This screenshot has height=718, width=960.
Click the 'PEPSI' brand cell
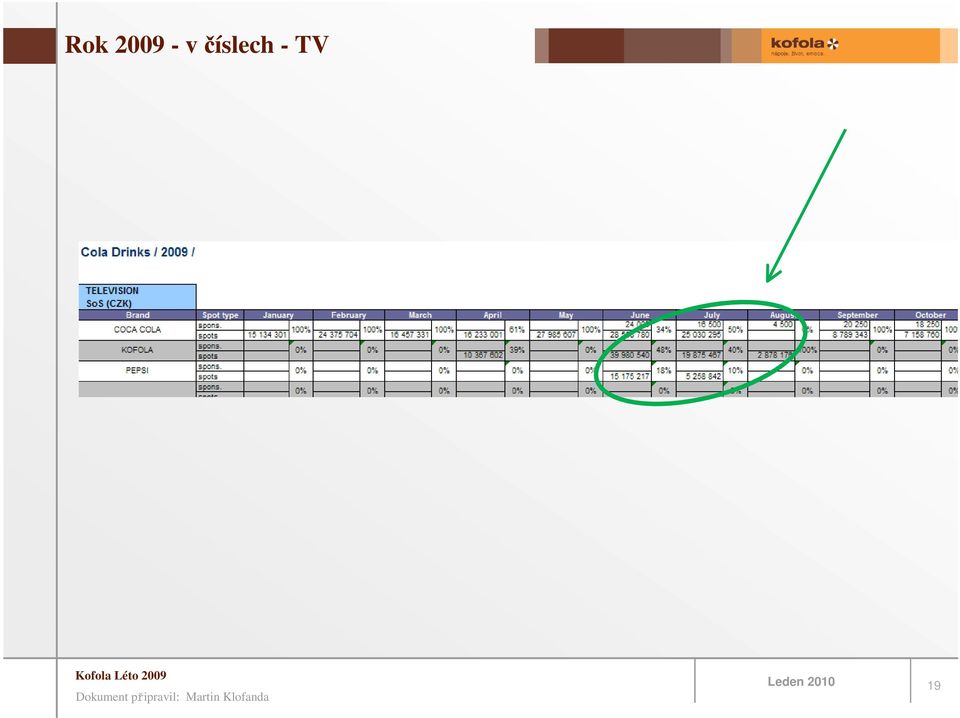pos(137,370)
